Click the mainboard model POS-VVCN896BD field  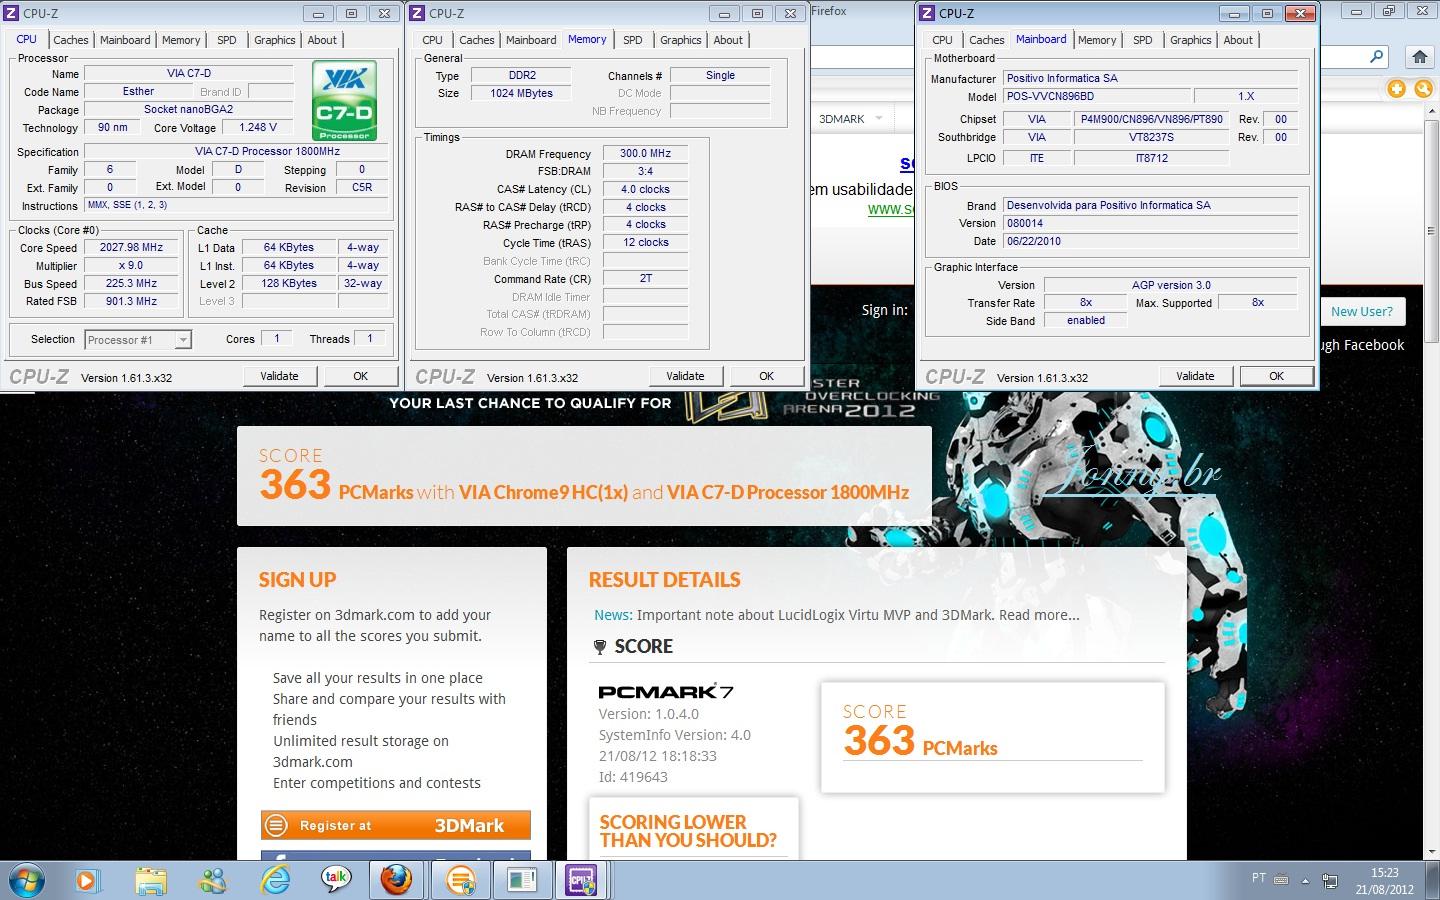(x=1097, y=96)
